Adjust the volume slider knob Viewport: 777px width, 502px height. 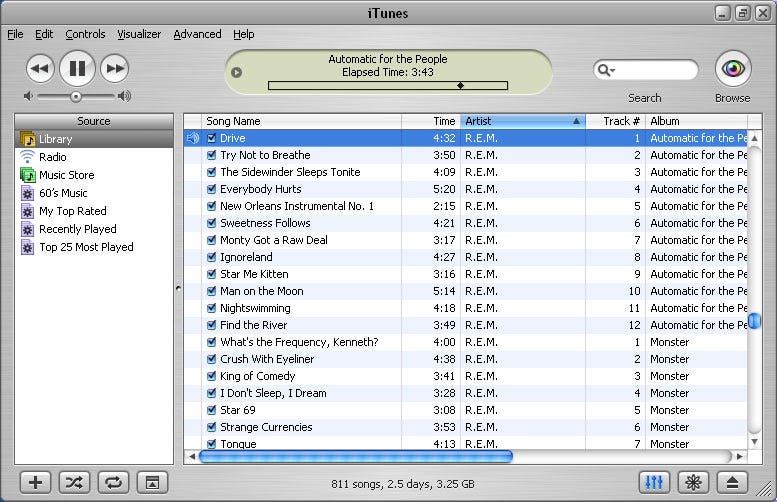[x=76, y=97]
